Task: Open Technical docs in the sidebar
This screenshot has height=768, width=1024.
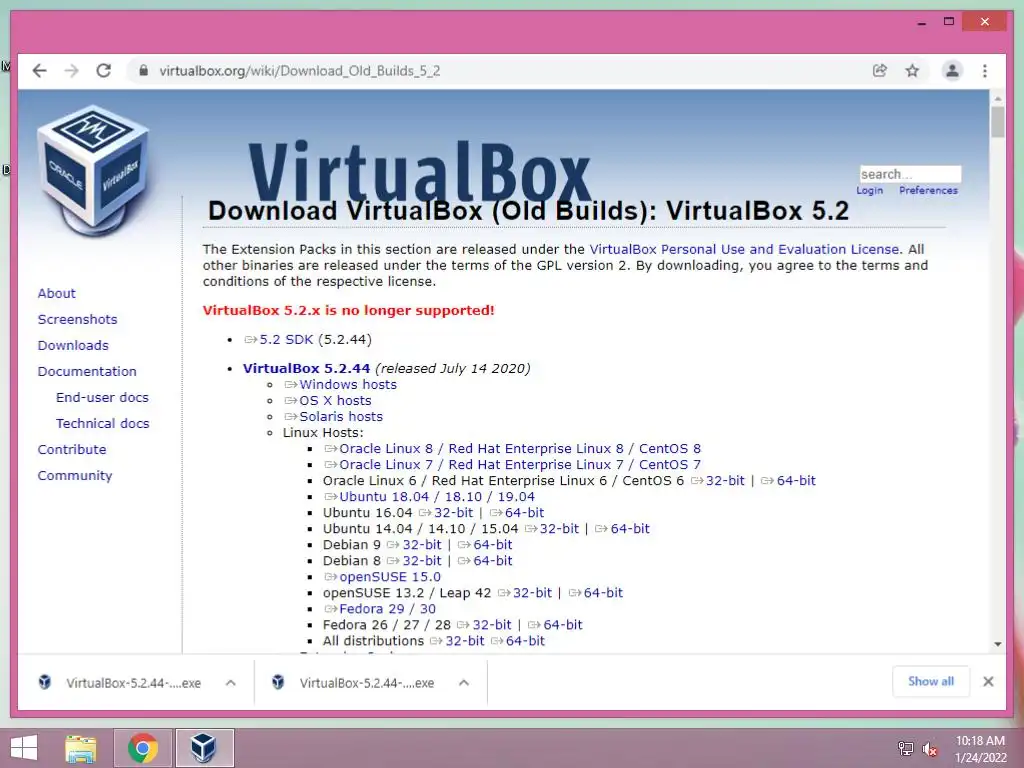Action: click(x=102, y=424)
